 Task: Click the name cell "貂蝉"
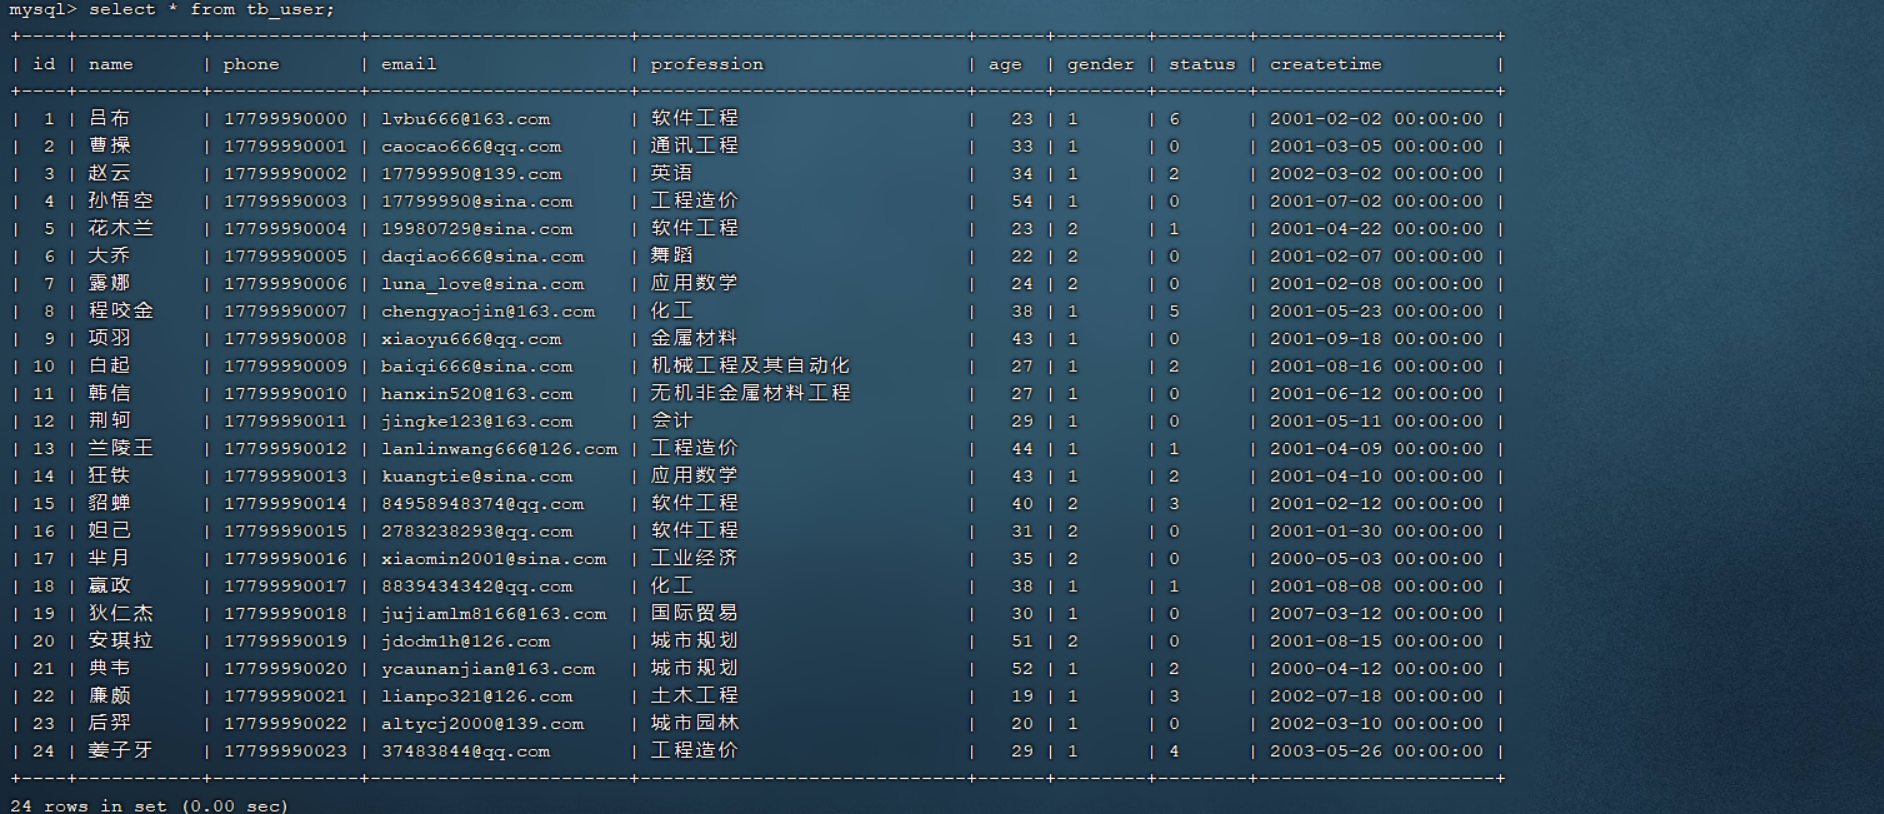(x=109, y=503)
